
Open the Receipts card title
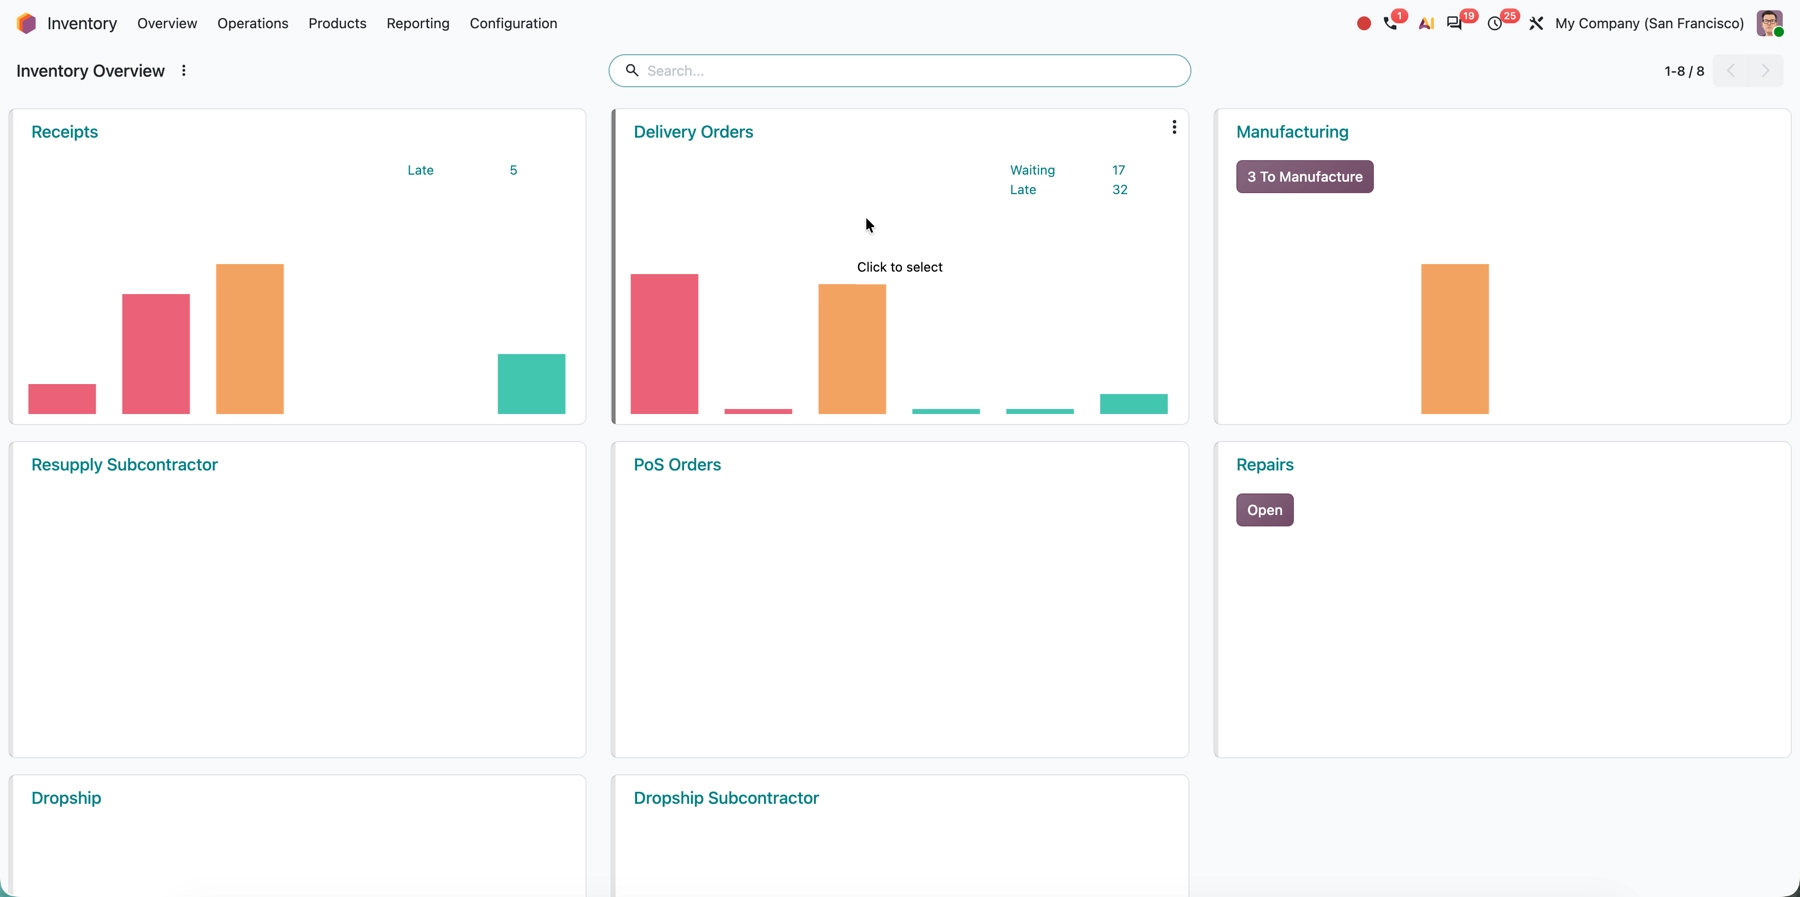click(64, 132)
